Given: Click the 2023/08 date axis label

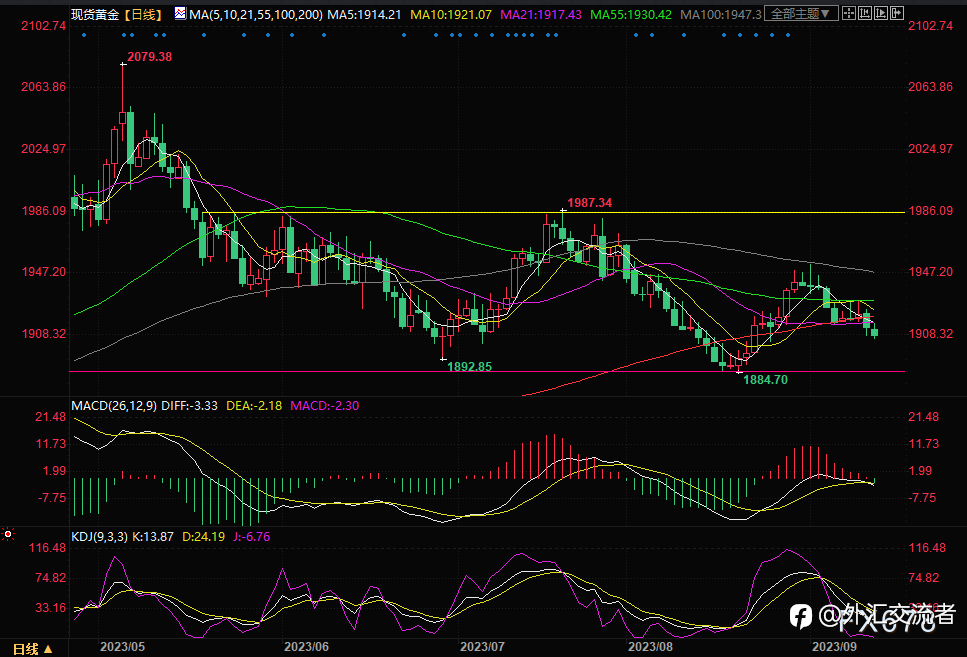Looking at the screenshot, I should coord(650,647).
